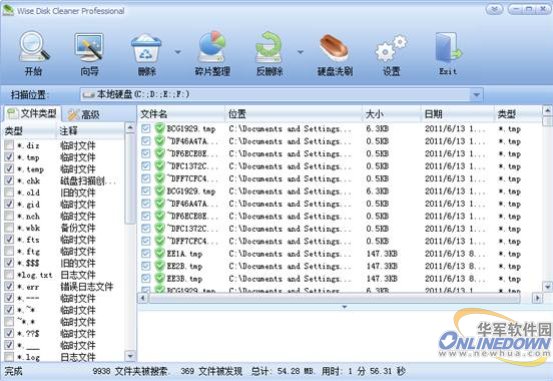Screen dimensions: 553x381
Task: Expand the dropdown arrow beside 删除
Action: [178, 52]
